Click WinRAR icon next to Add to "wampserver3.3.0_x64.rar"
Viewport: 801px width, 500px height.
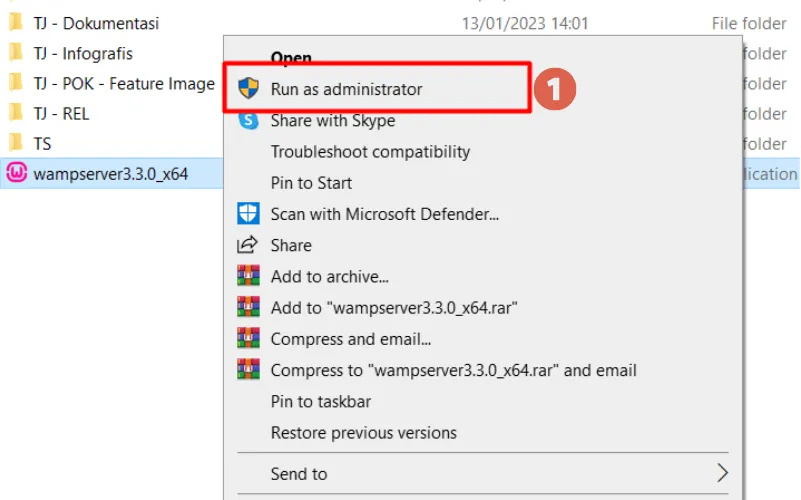pos(248,307)
